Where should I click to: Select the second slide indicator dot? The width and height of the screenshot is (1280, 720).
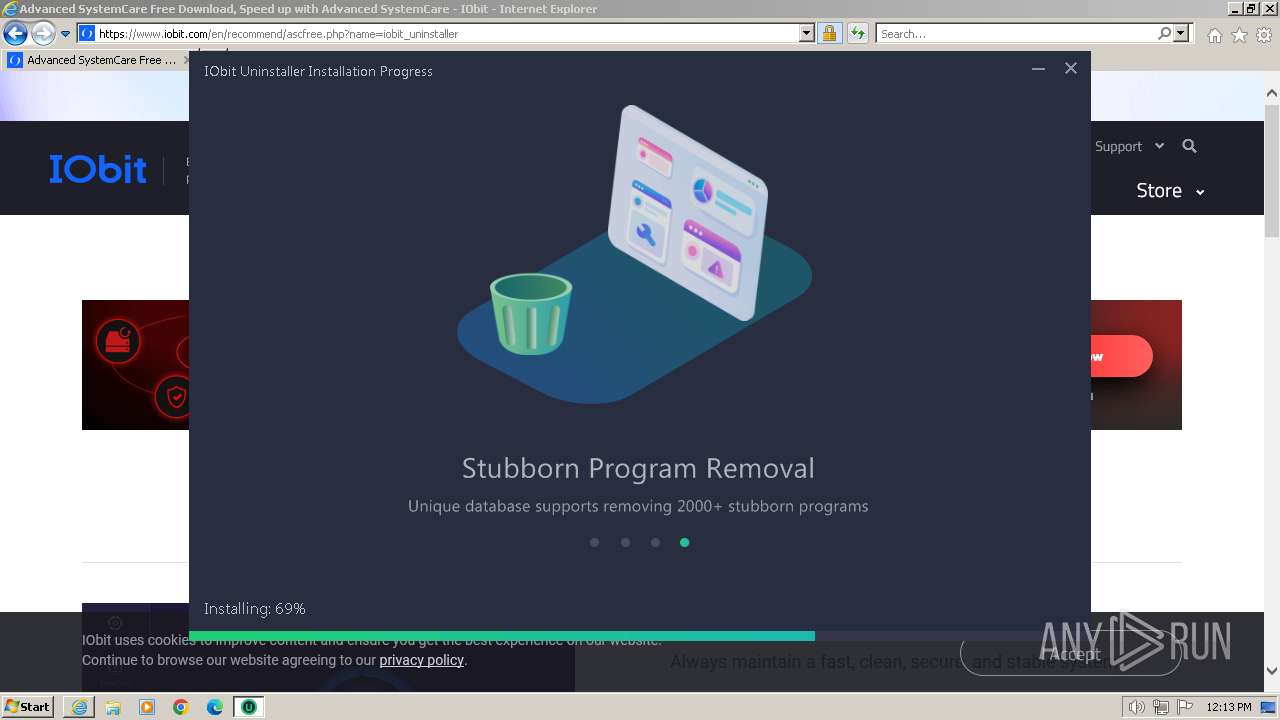pyautogui.click(x=625, y=542)
